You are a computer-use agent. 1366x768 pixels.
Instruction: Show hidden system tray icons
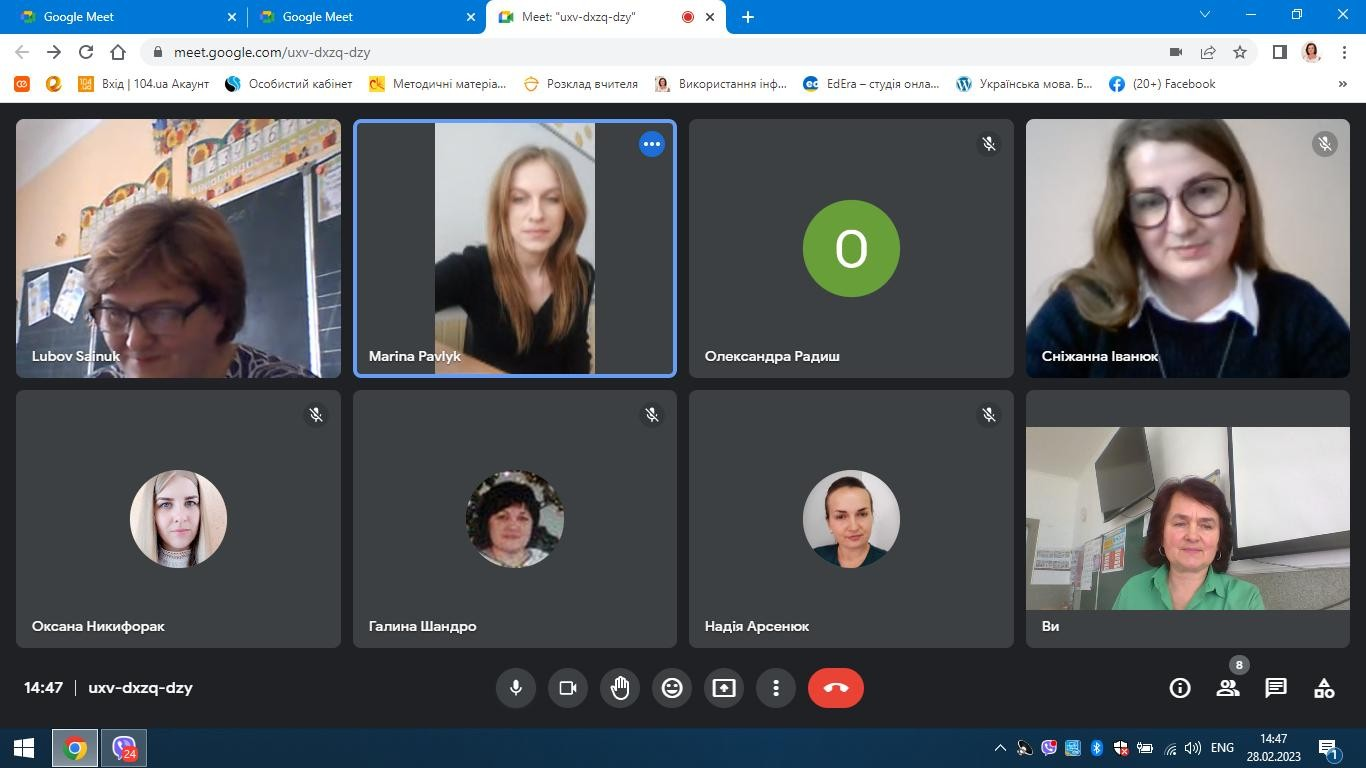coord(999,748)
